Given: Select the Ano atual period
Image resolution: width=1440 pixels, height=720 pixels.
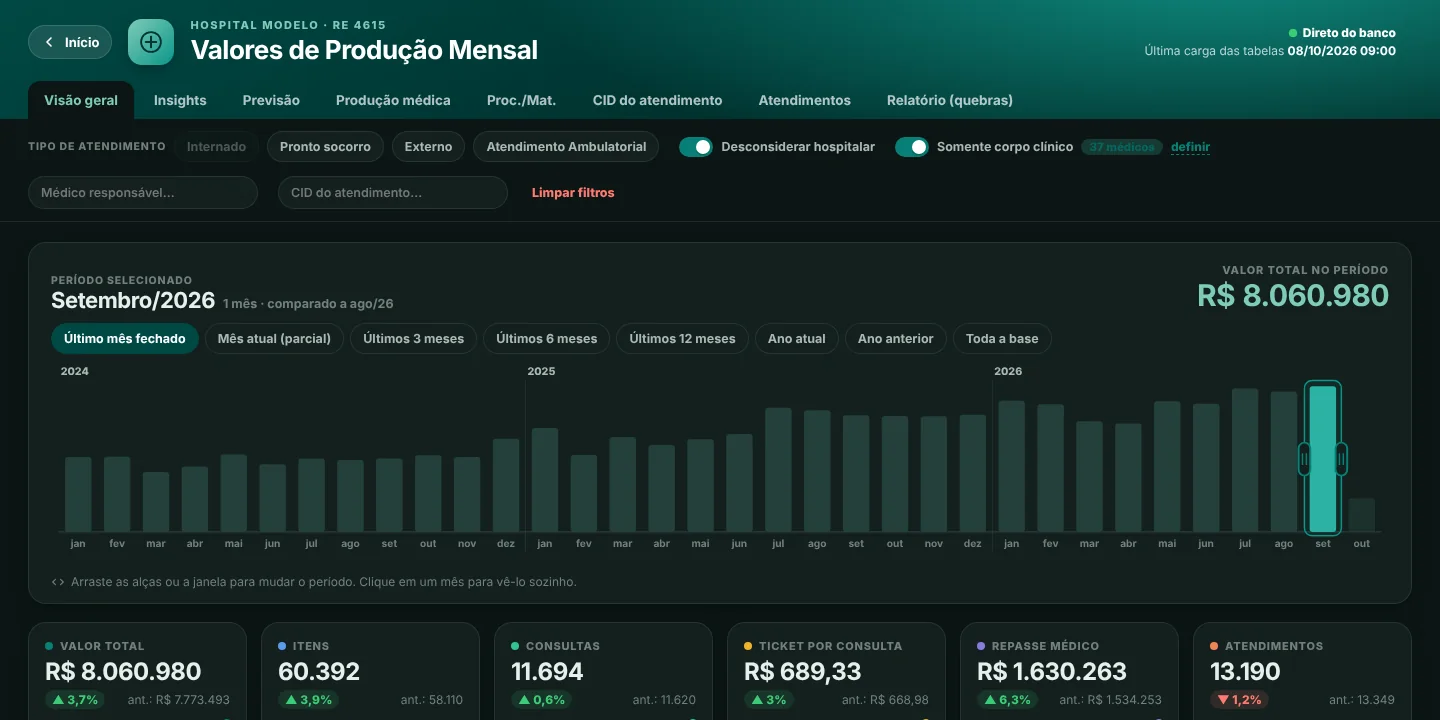Looking at the screenshot, I should coord(797,339).
